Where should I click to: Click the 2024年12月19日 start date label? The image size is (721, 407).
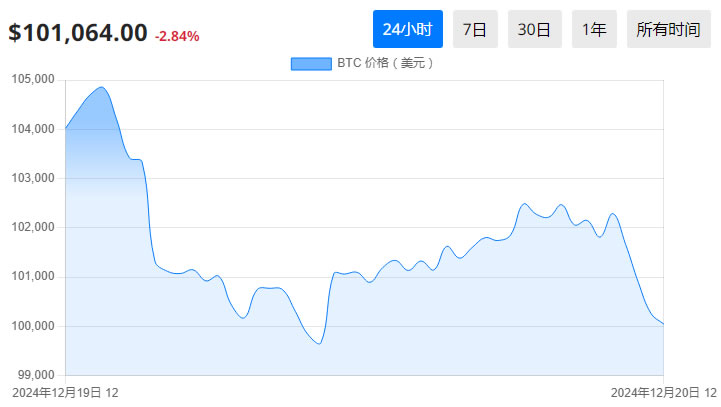pyautogui.click(x=64, y=393)
